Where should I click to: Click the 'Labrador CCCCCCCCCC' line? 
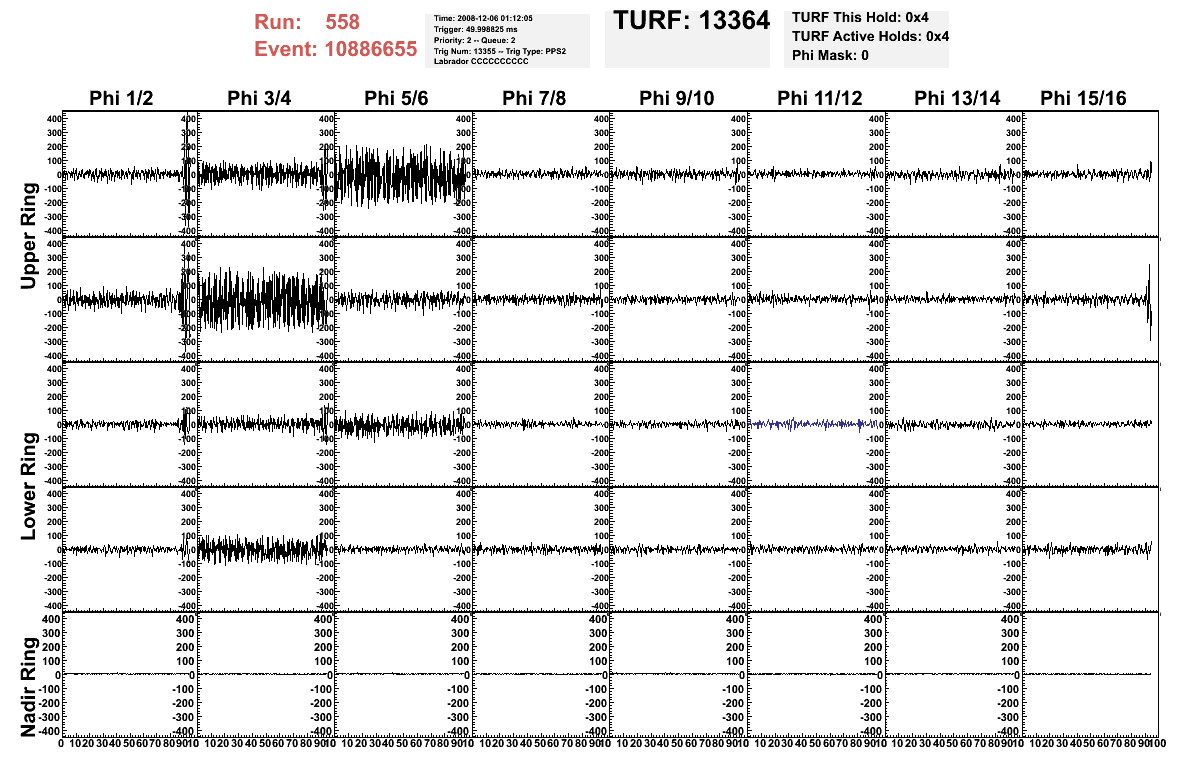(x=481, y=61)
